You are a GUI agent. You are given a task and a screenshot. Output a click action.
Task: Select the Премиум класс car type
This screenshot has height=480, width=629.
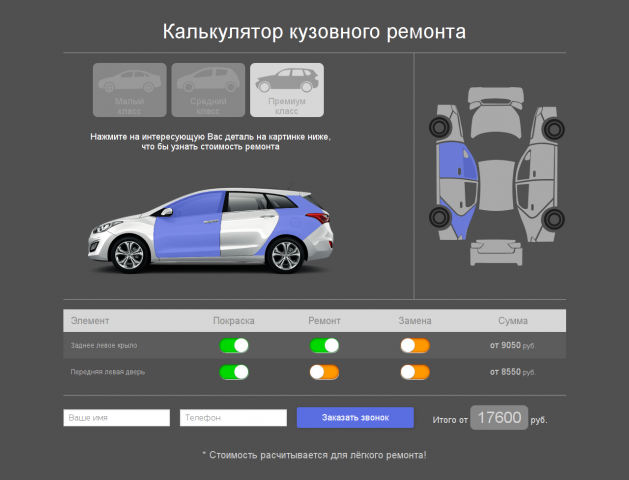(x=287, y=90)
